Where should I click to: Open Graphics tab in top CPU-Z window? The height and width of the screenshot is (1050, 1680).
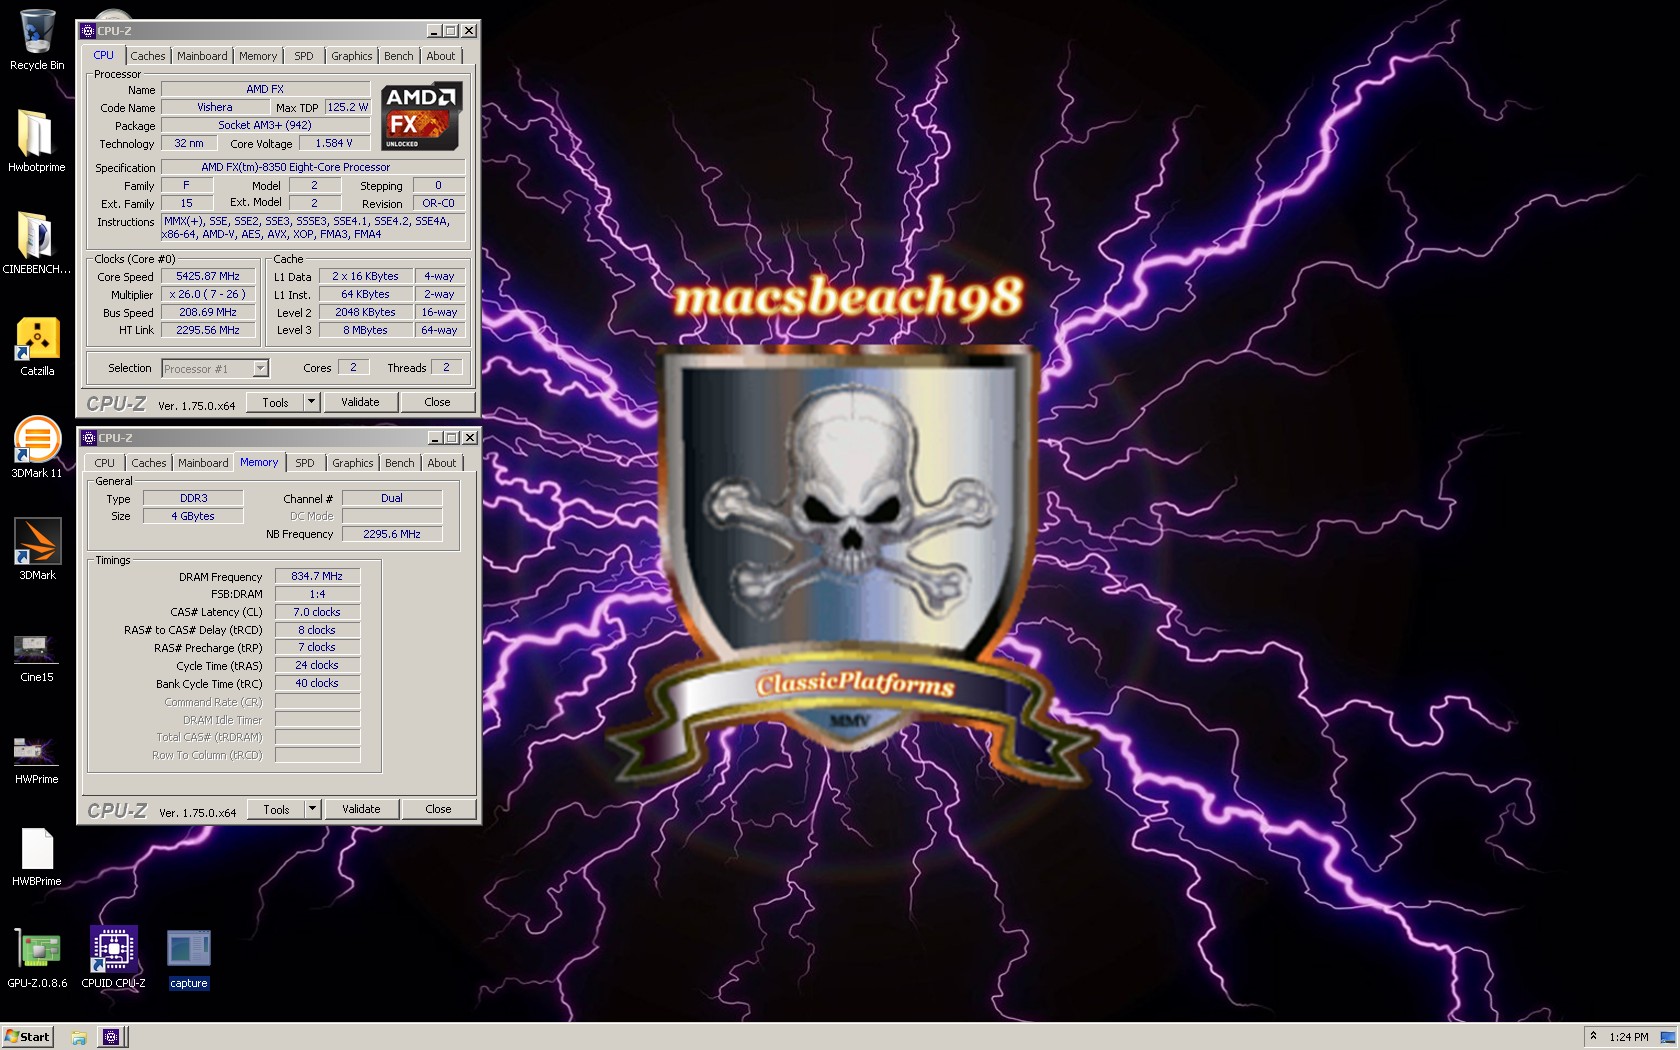click(352, 56)
